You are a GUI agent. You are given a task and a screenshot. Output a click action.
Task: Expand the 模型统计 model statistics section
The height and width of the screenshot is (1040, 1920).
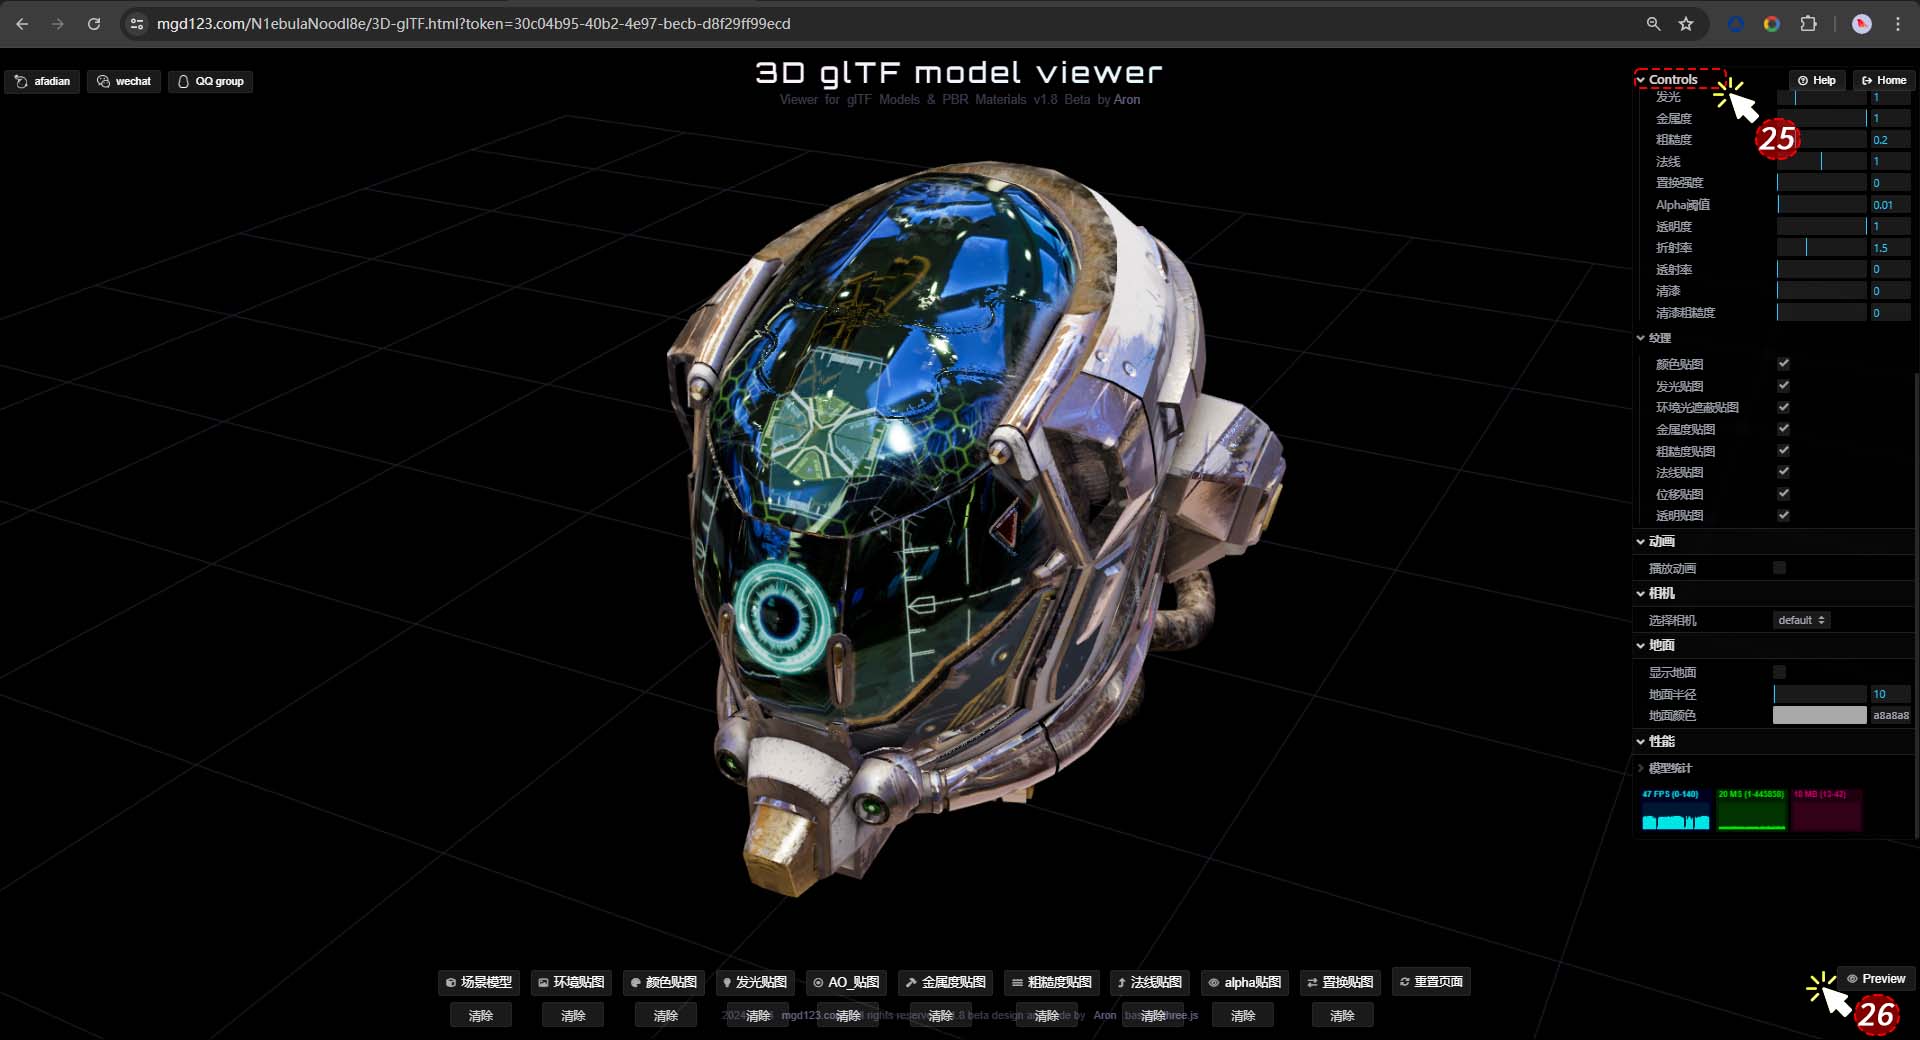[x=1669, y=768]
